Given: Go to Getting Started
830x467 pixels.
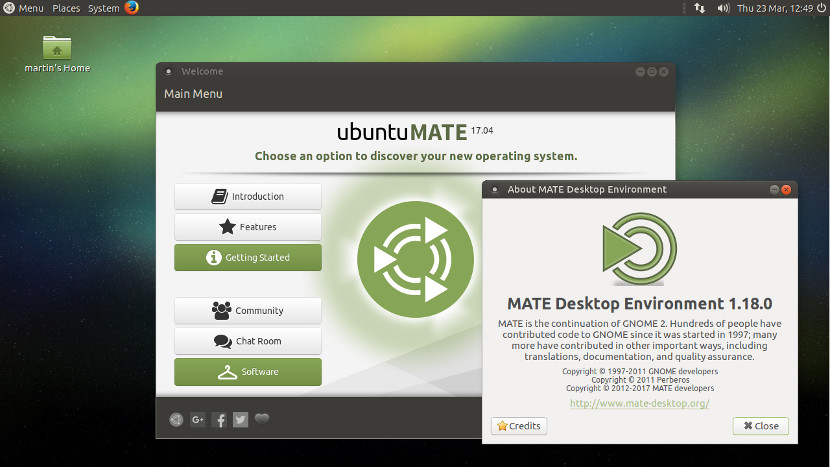Looking at the screenshot, I should pyautogui.click(x=248, y=258).
